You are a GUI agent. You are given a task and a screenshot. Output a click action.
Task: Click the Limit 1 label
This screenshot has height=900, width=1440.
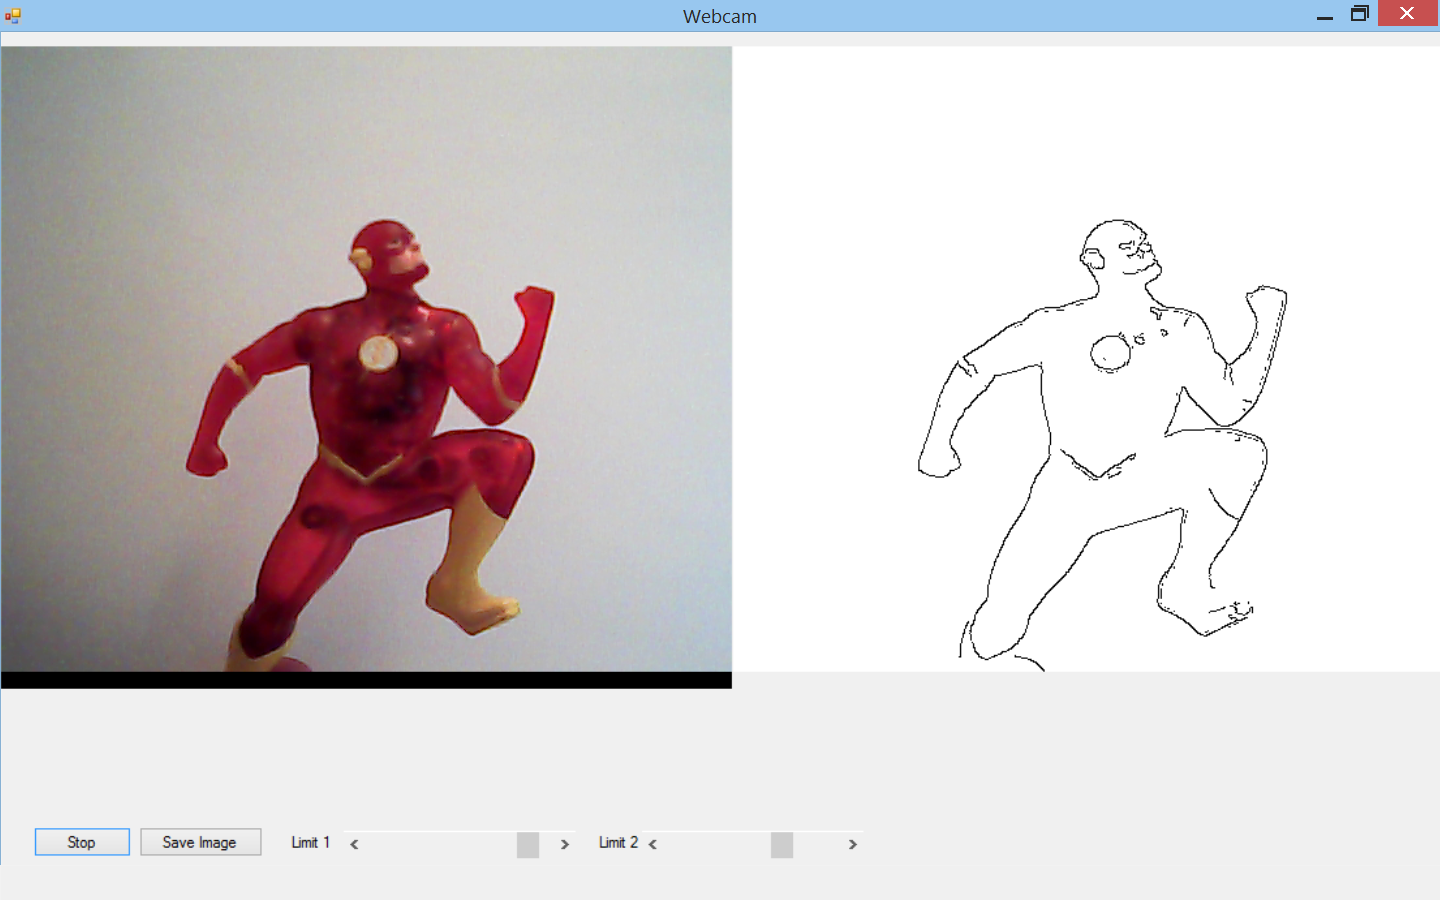(310, 842)
